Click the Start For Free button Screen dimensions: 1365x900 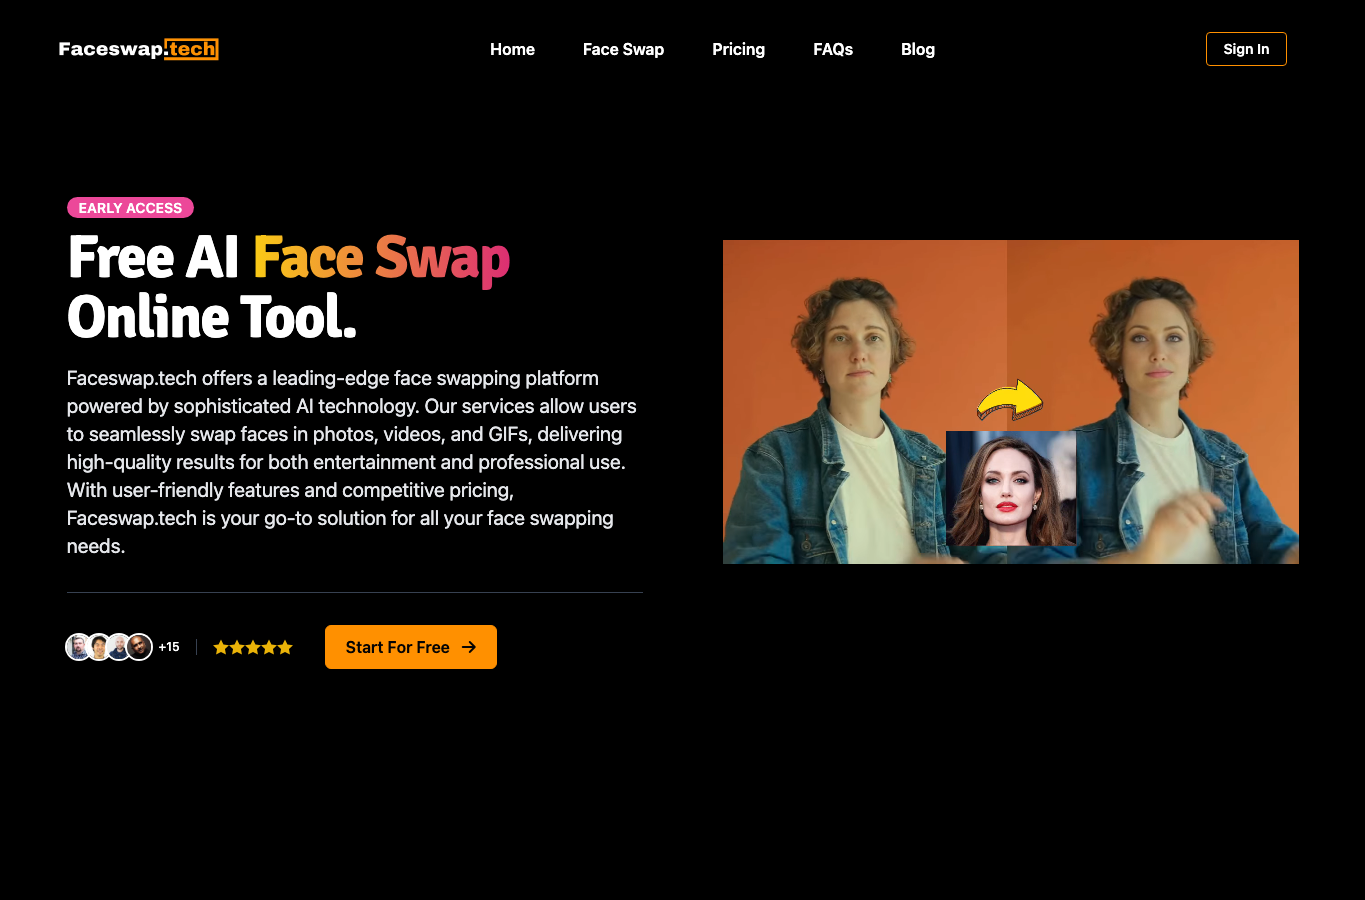click(x=411, y=647)
